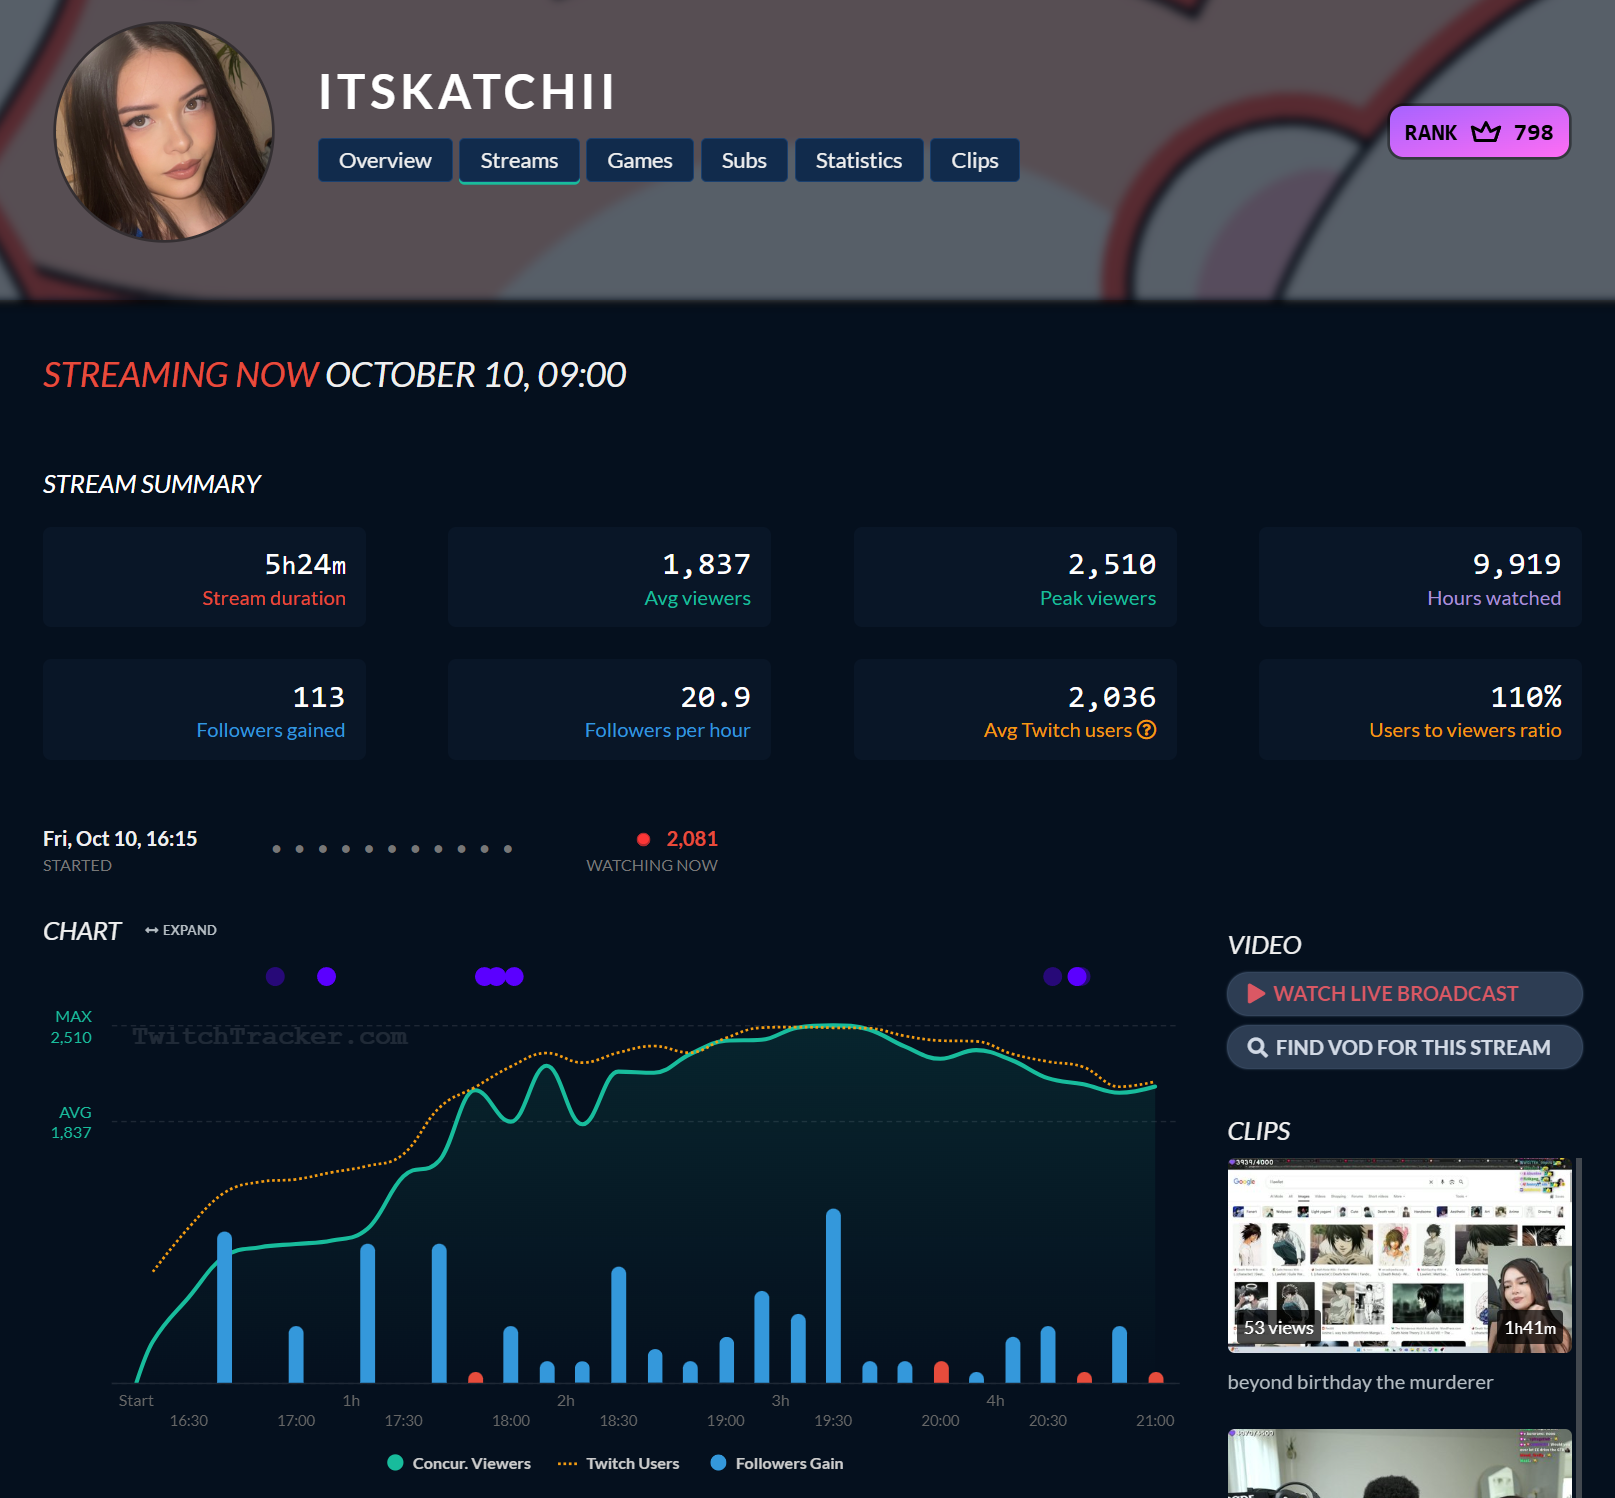1615x1498 pixels.
Task: Go to the Statistics tab
Action: point(859,160)
